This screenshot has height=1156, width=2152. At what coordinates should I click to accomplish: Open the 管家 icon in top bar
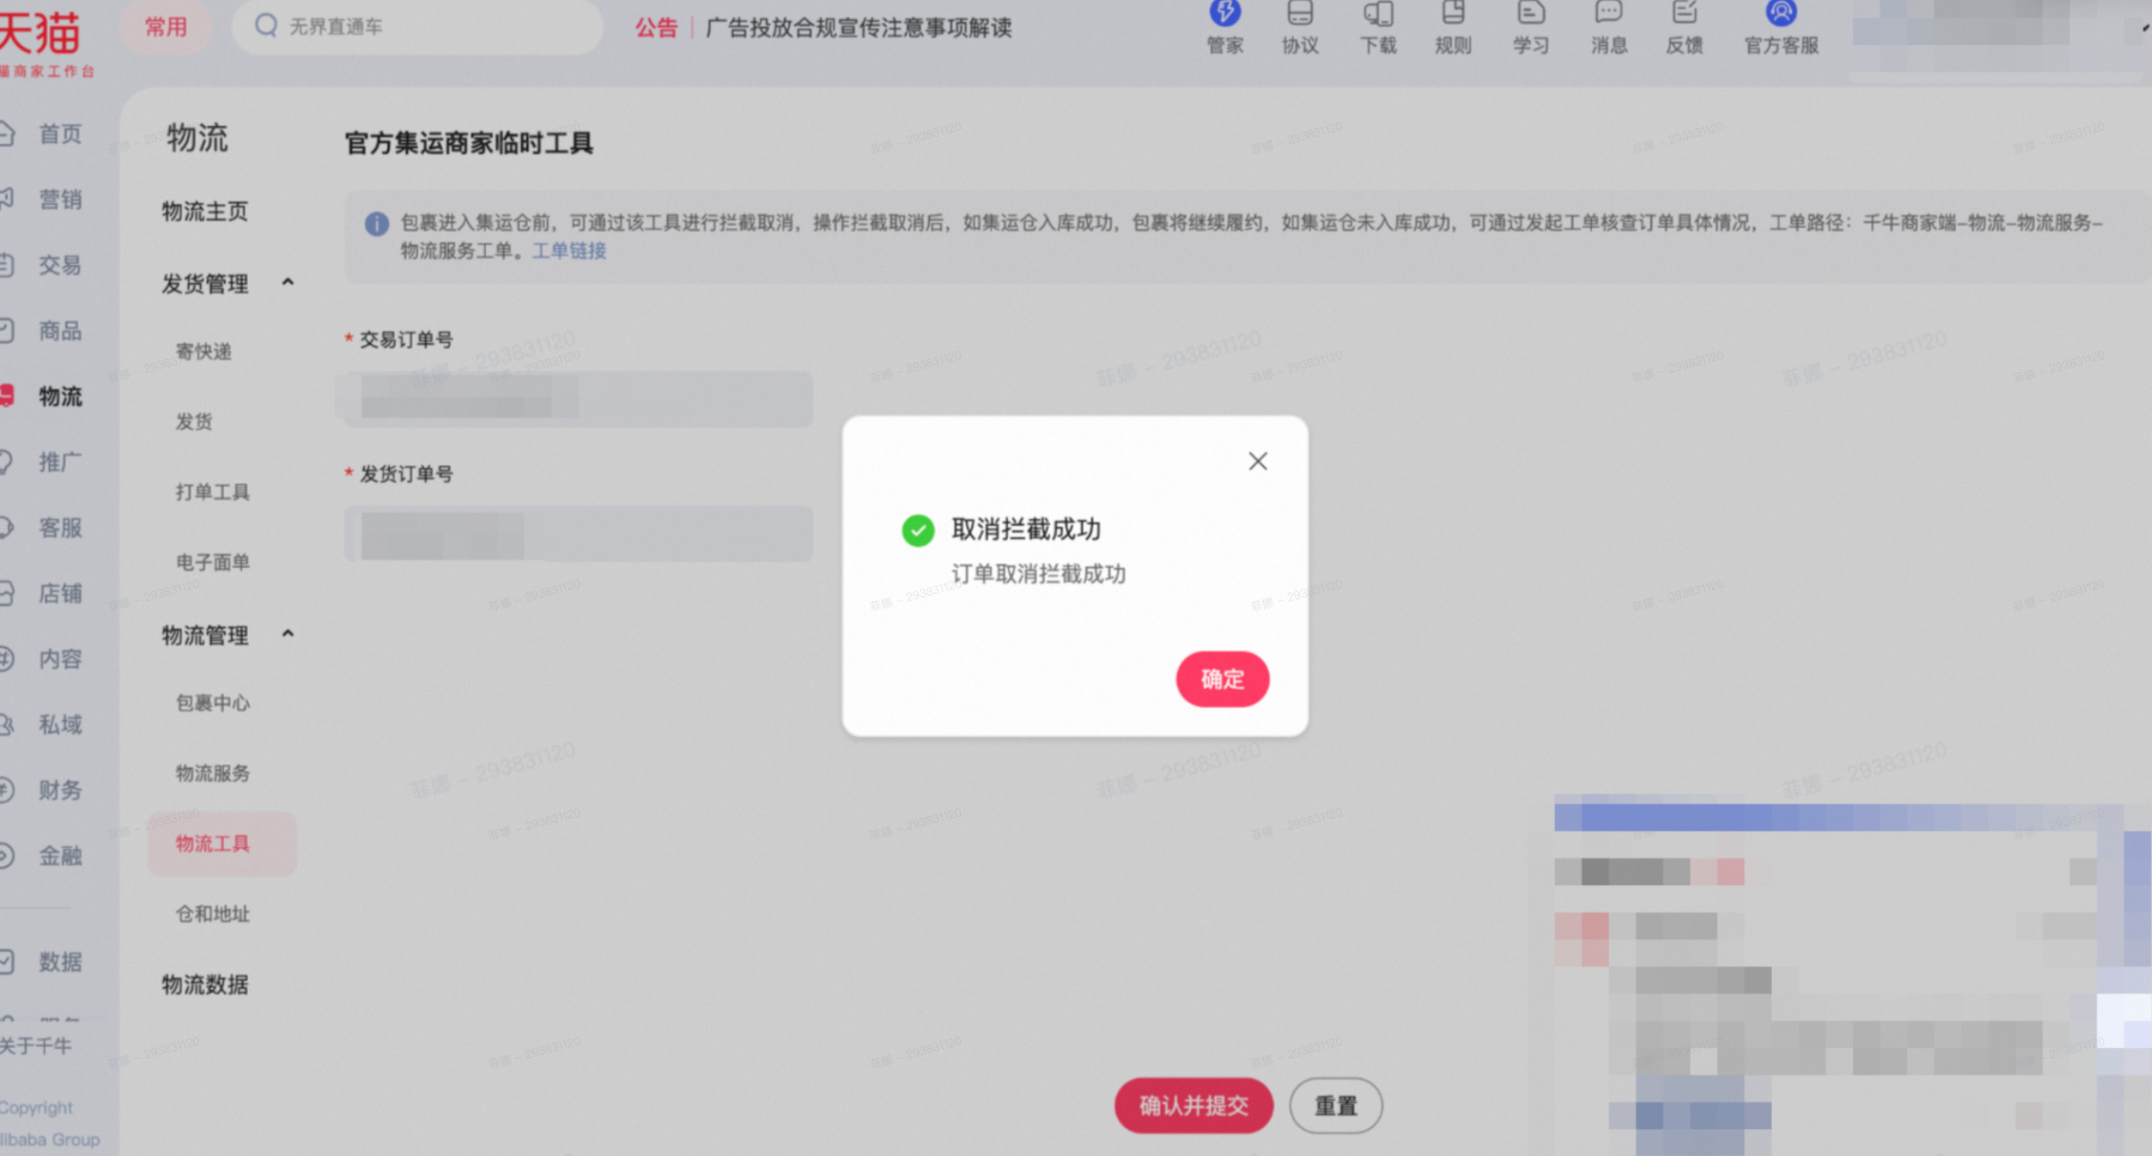coord(1224,27)
